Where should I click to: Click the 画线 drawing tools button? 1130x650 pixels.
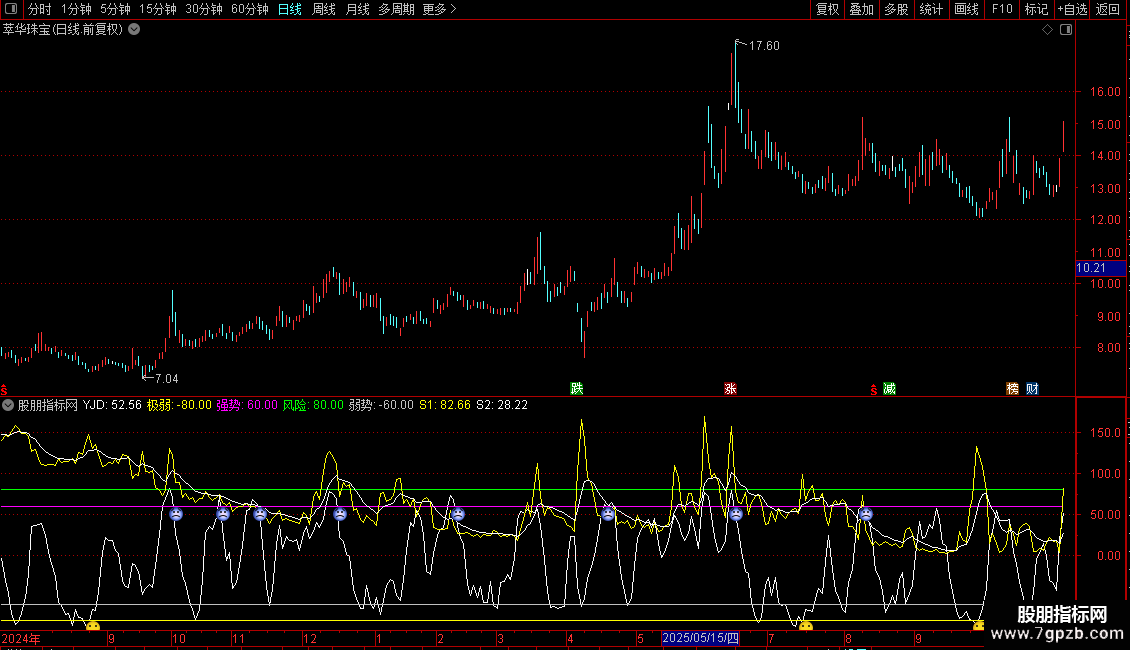[966, 9]
